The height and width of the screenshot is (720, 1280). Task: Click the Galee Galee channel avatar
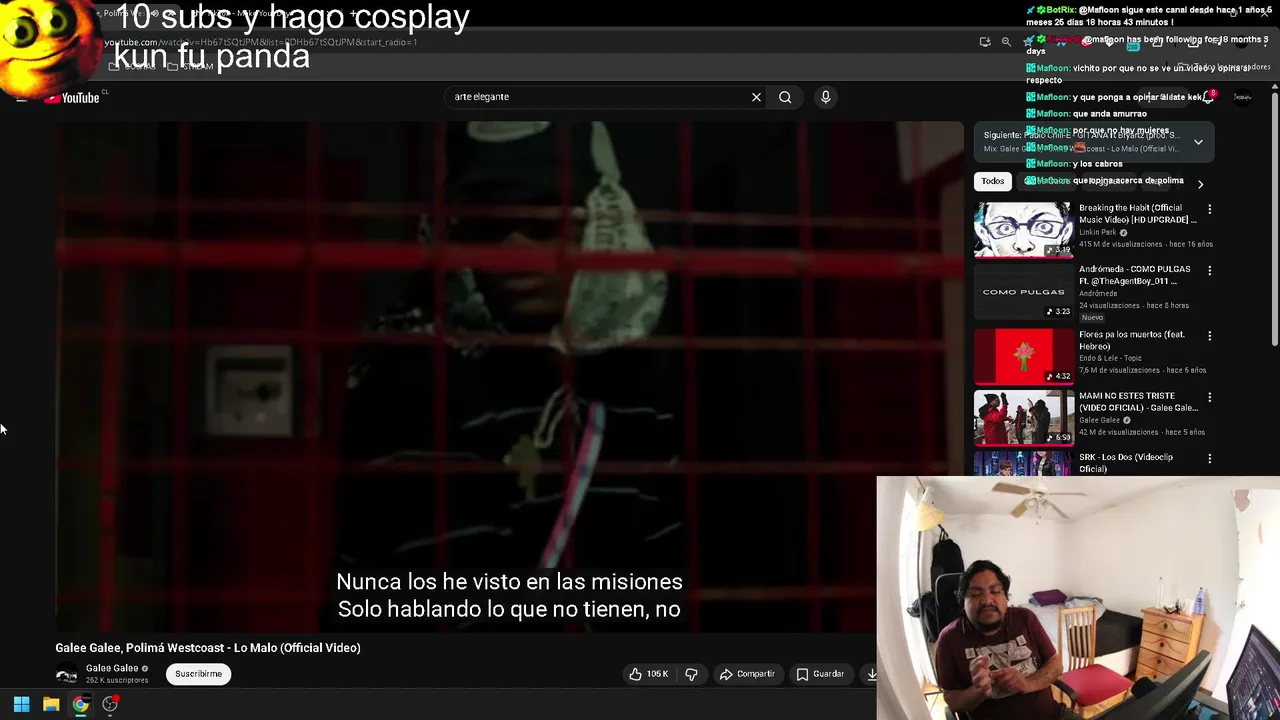tap(66, 674)
